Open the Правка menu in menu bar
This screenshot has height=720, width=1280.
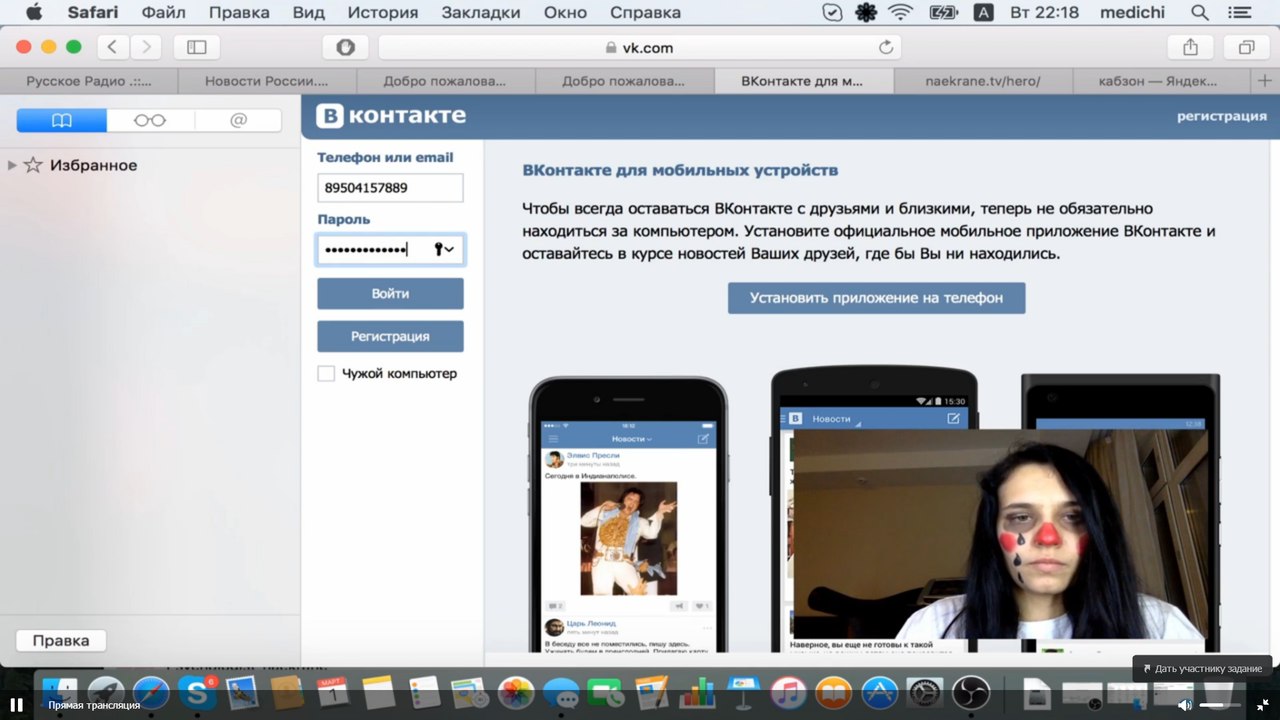click(x=239, y=13)
